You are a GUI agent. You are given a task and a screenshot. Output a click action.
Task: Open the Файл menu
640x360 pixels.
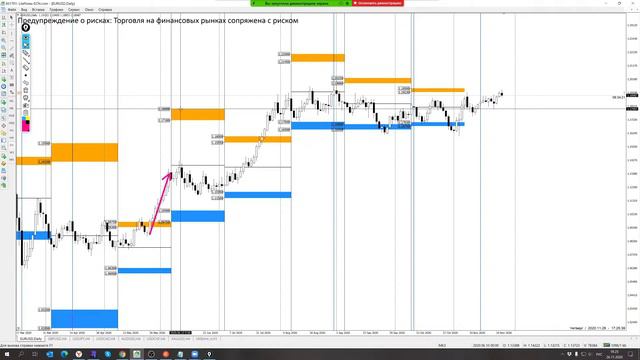[12, 9]
